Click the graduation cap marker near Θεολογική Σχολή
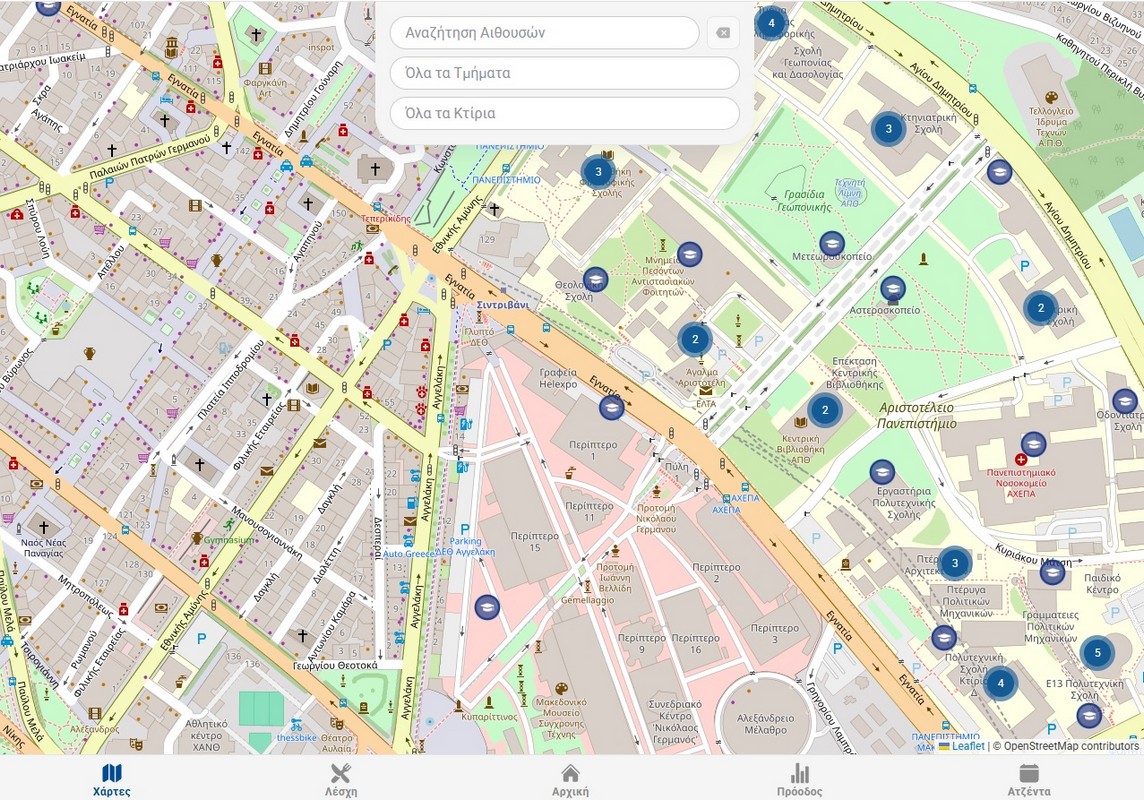 pyautogui.click(x=596, y=279)
